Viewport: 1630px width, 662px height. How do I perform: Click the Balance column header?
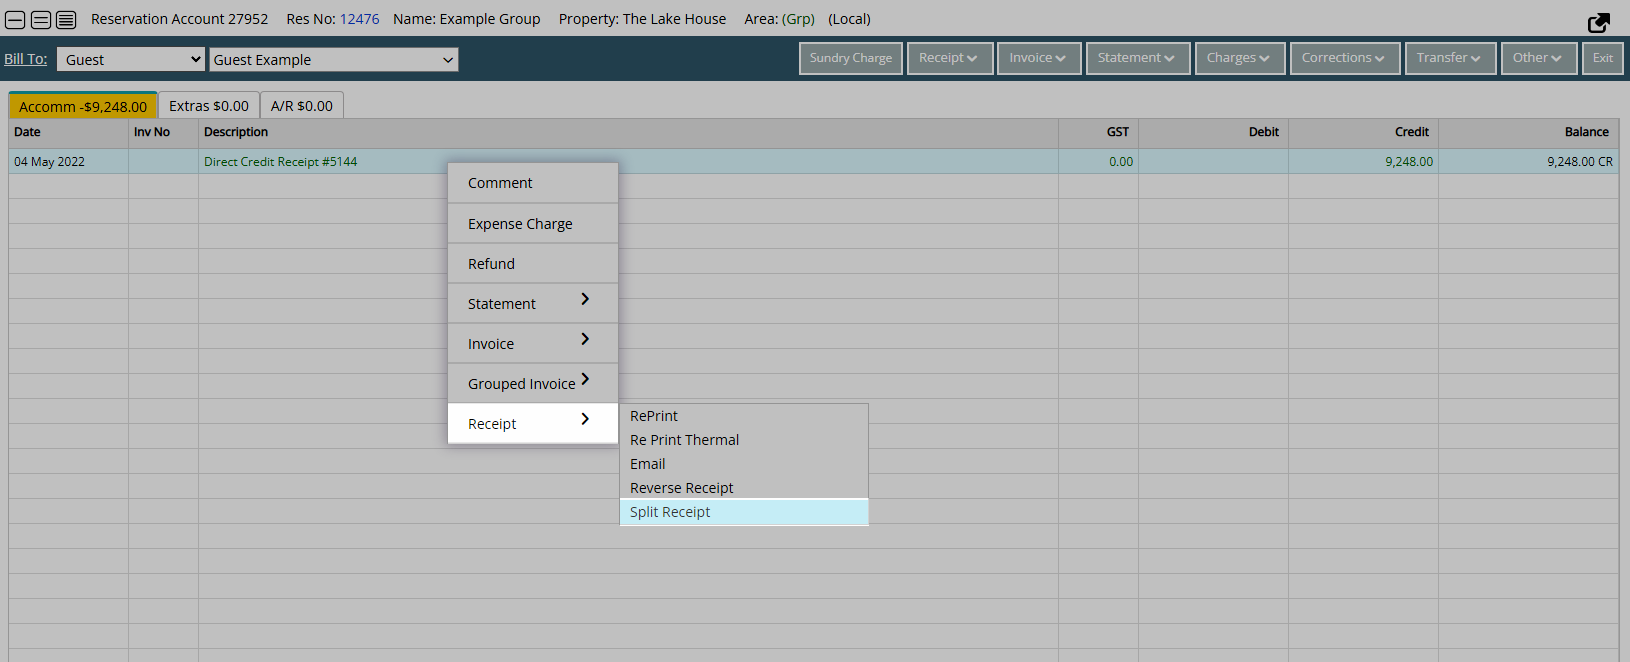click(x=1528, y=132)
